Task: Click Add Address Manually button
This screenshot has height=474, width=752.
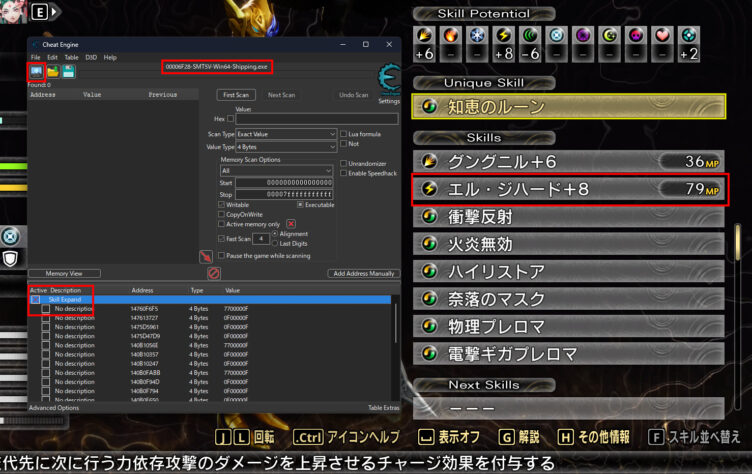Action: [x=363, y=273]
